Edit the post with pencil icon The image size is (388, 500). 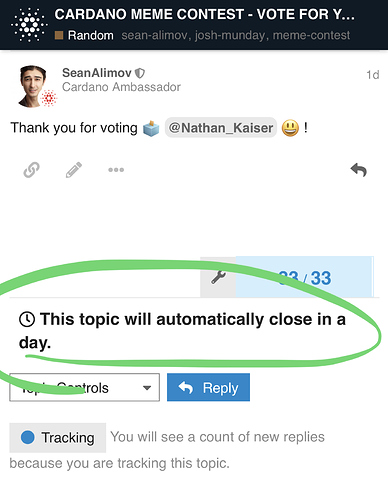pyautogui.click(x=74, y=170)
